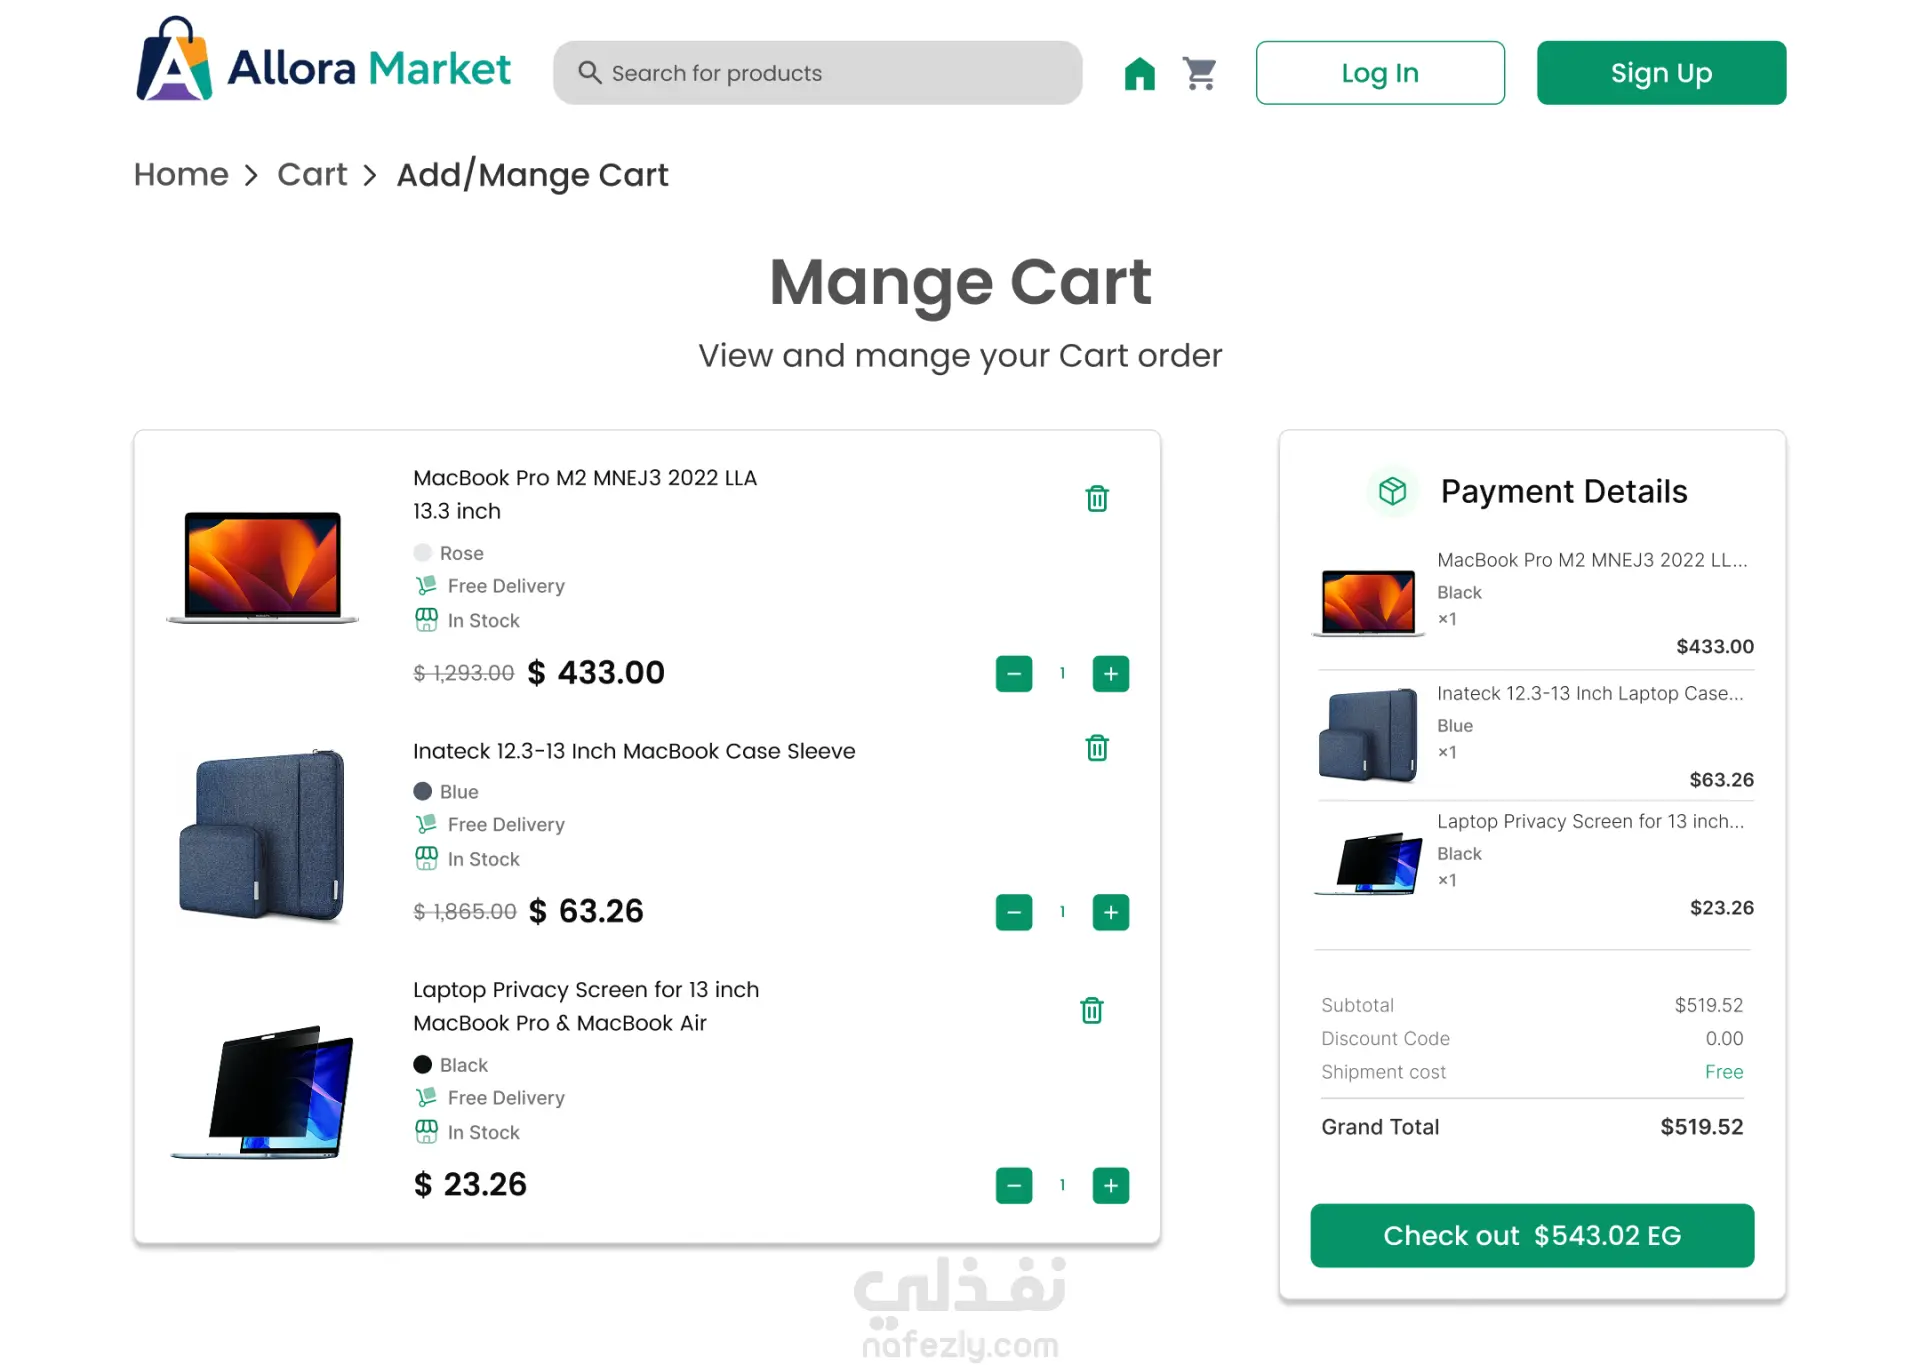
Task: Click Inateck 12.3-13 Inch Laptop Case summary line
Action: click(1590, 693)
